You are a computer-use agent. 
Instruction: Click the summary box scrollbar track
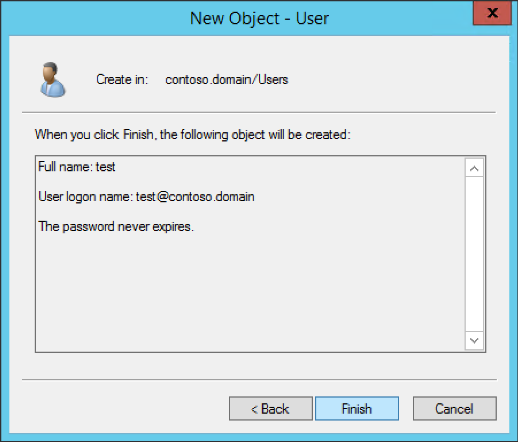(474, 254)
